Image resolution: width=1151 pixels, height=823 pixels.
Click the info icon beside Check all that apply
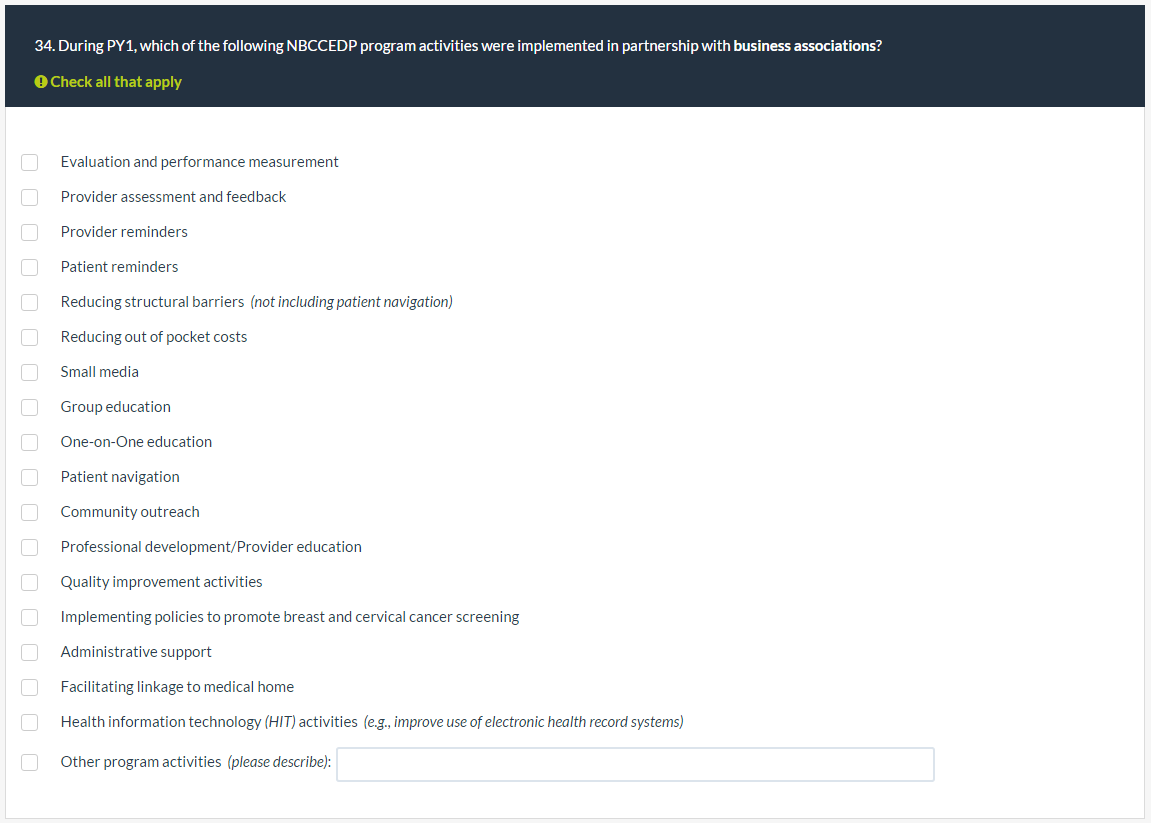(41, 82)
